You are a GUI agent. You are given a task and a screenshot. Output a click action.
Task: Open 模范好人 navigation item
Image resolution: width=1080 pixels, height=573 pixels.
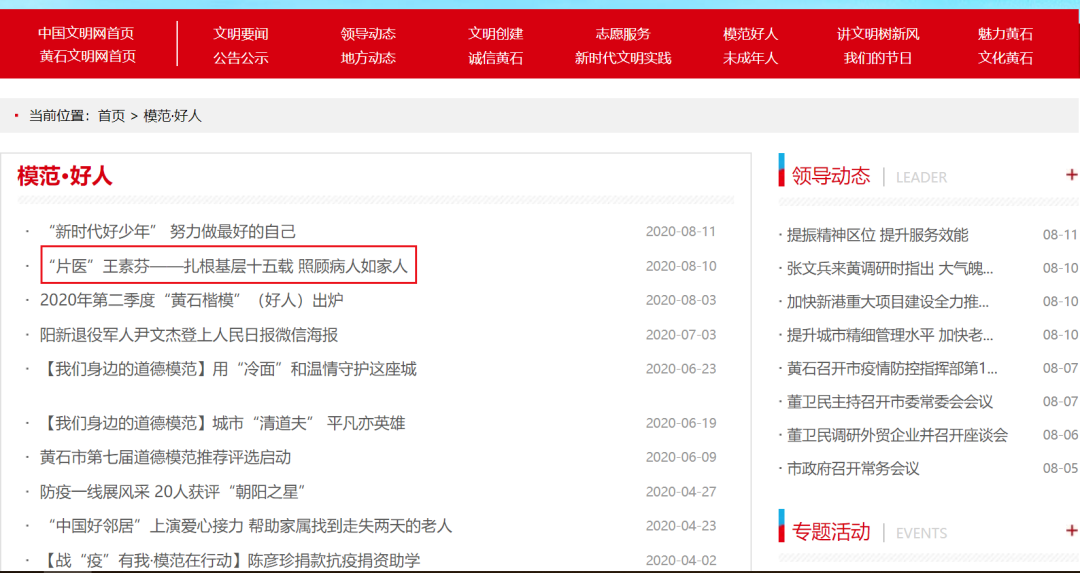pos(750,33)
